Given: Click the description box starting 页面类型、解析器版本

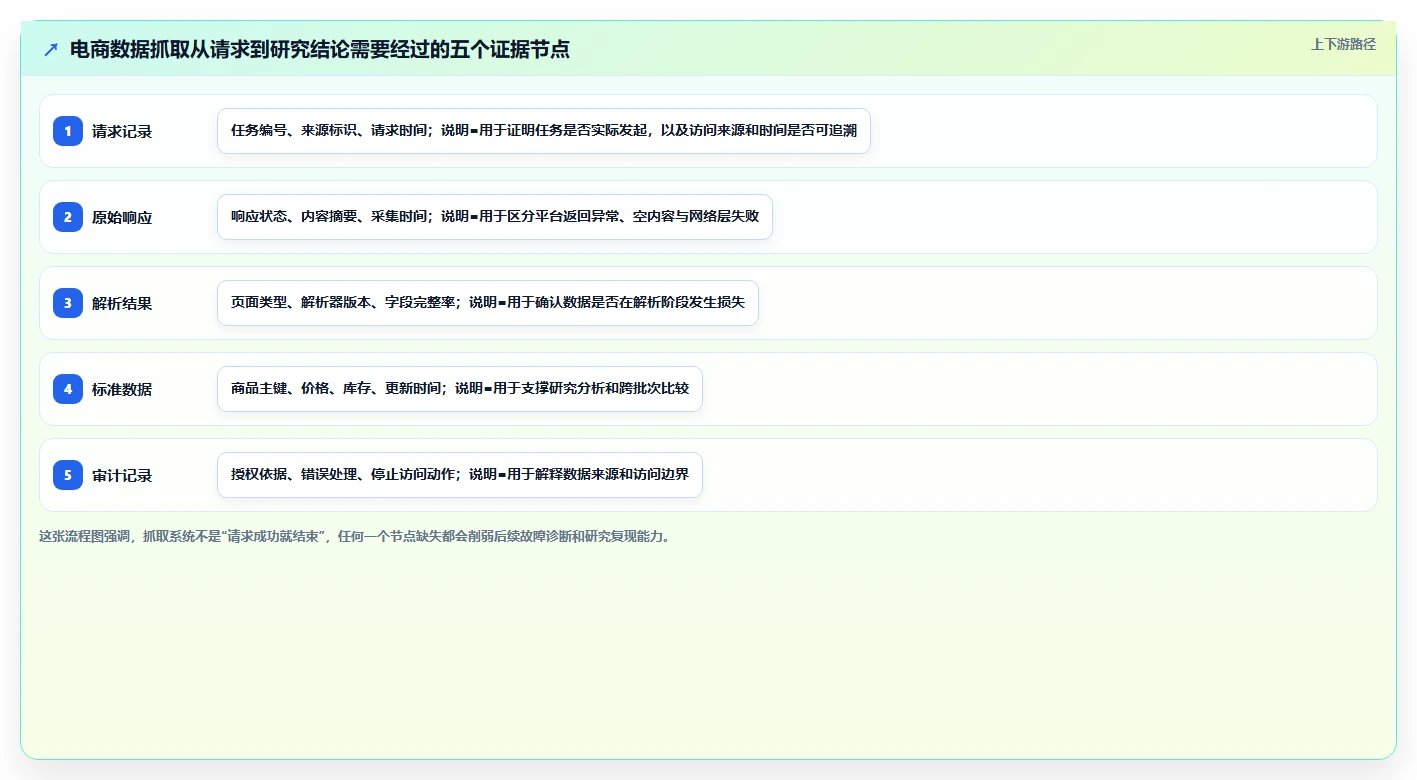Looking at the screenshot, I should [x=488, y=303].
